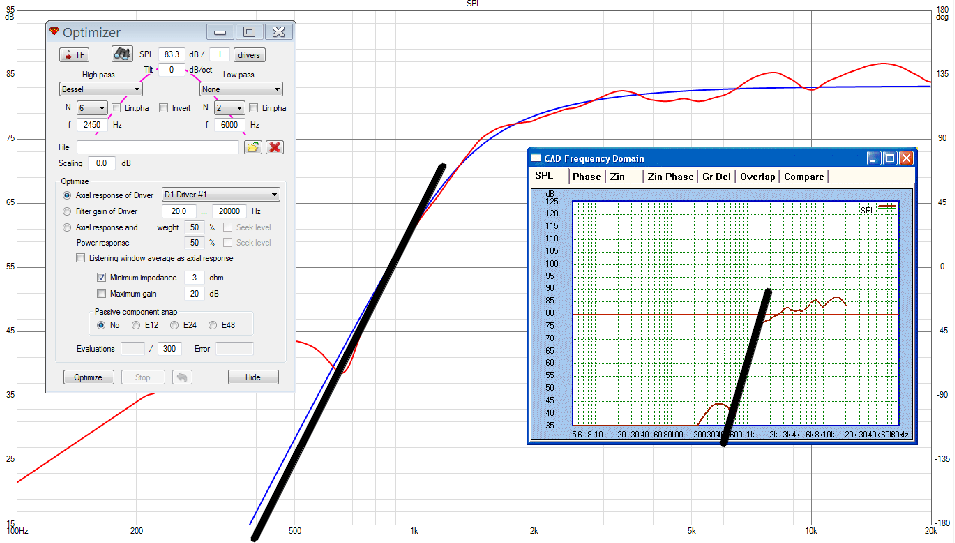Select No passive component snap radio
Viewport: 955px width, 543px height.
(101, 326)
